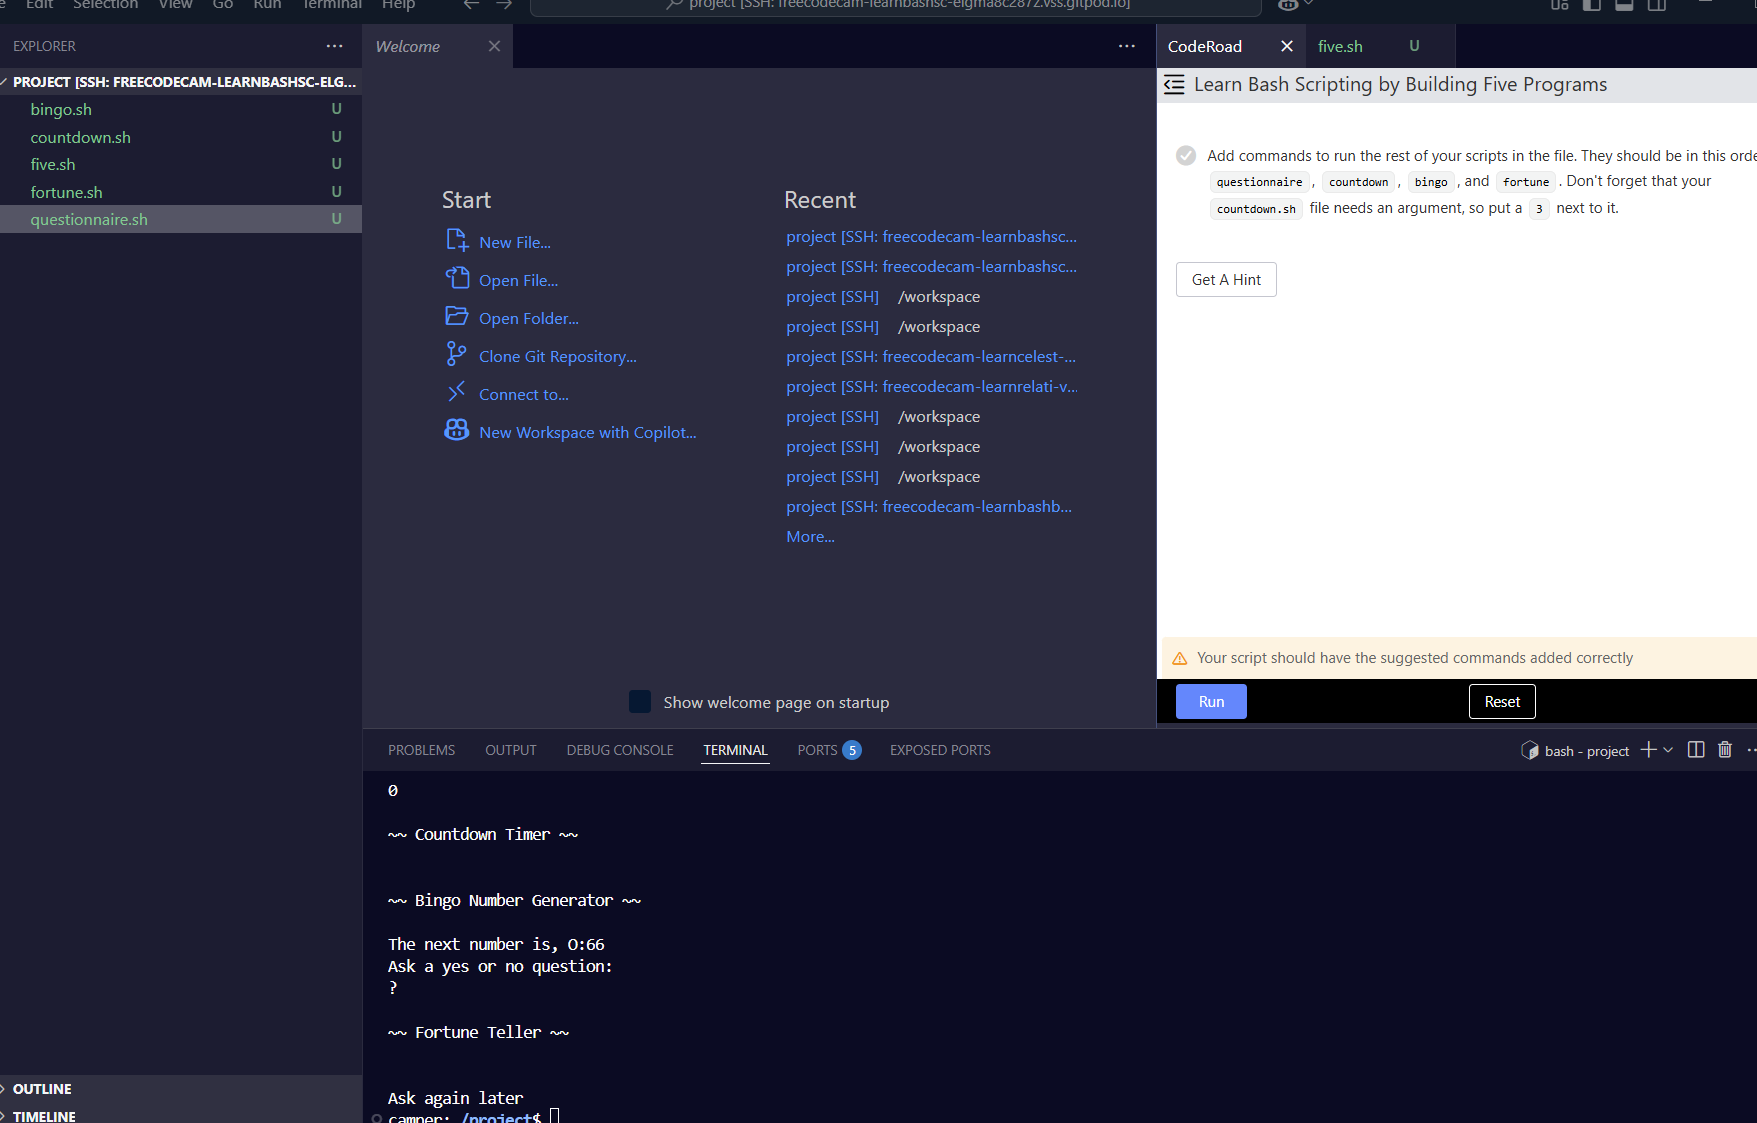Select the TERMINAL panel tab
Viewport: 1757px width, 1123px height.
pos(735,750)
